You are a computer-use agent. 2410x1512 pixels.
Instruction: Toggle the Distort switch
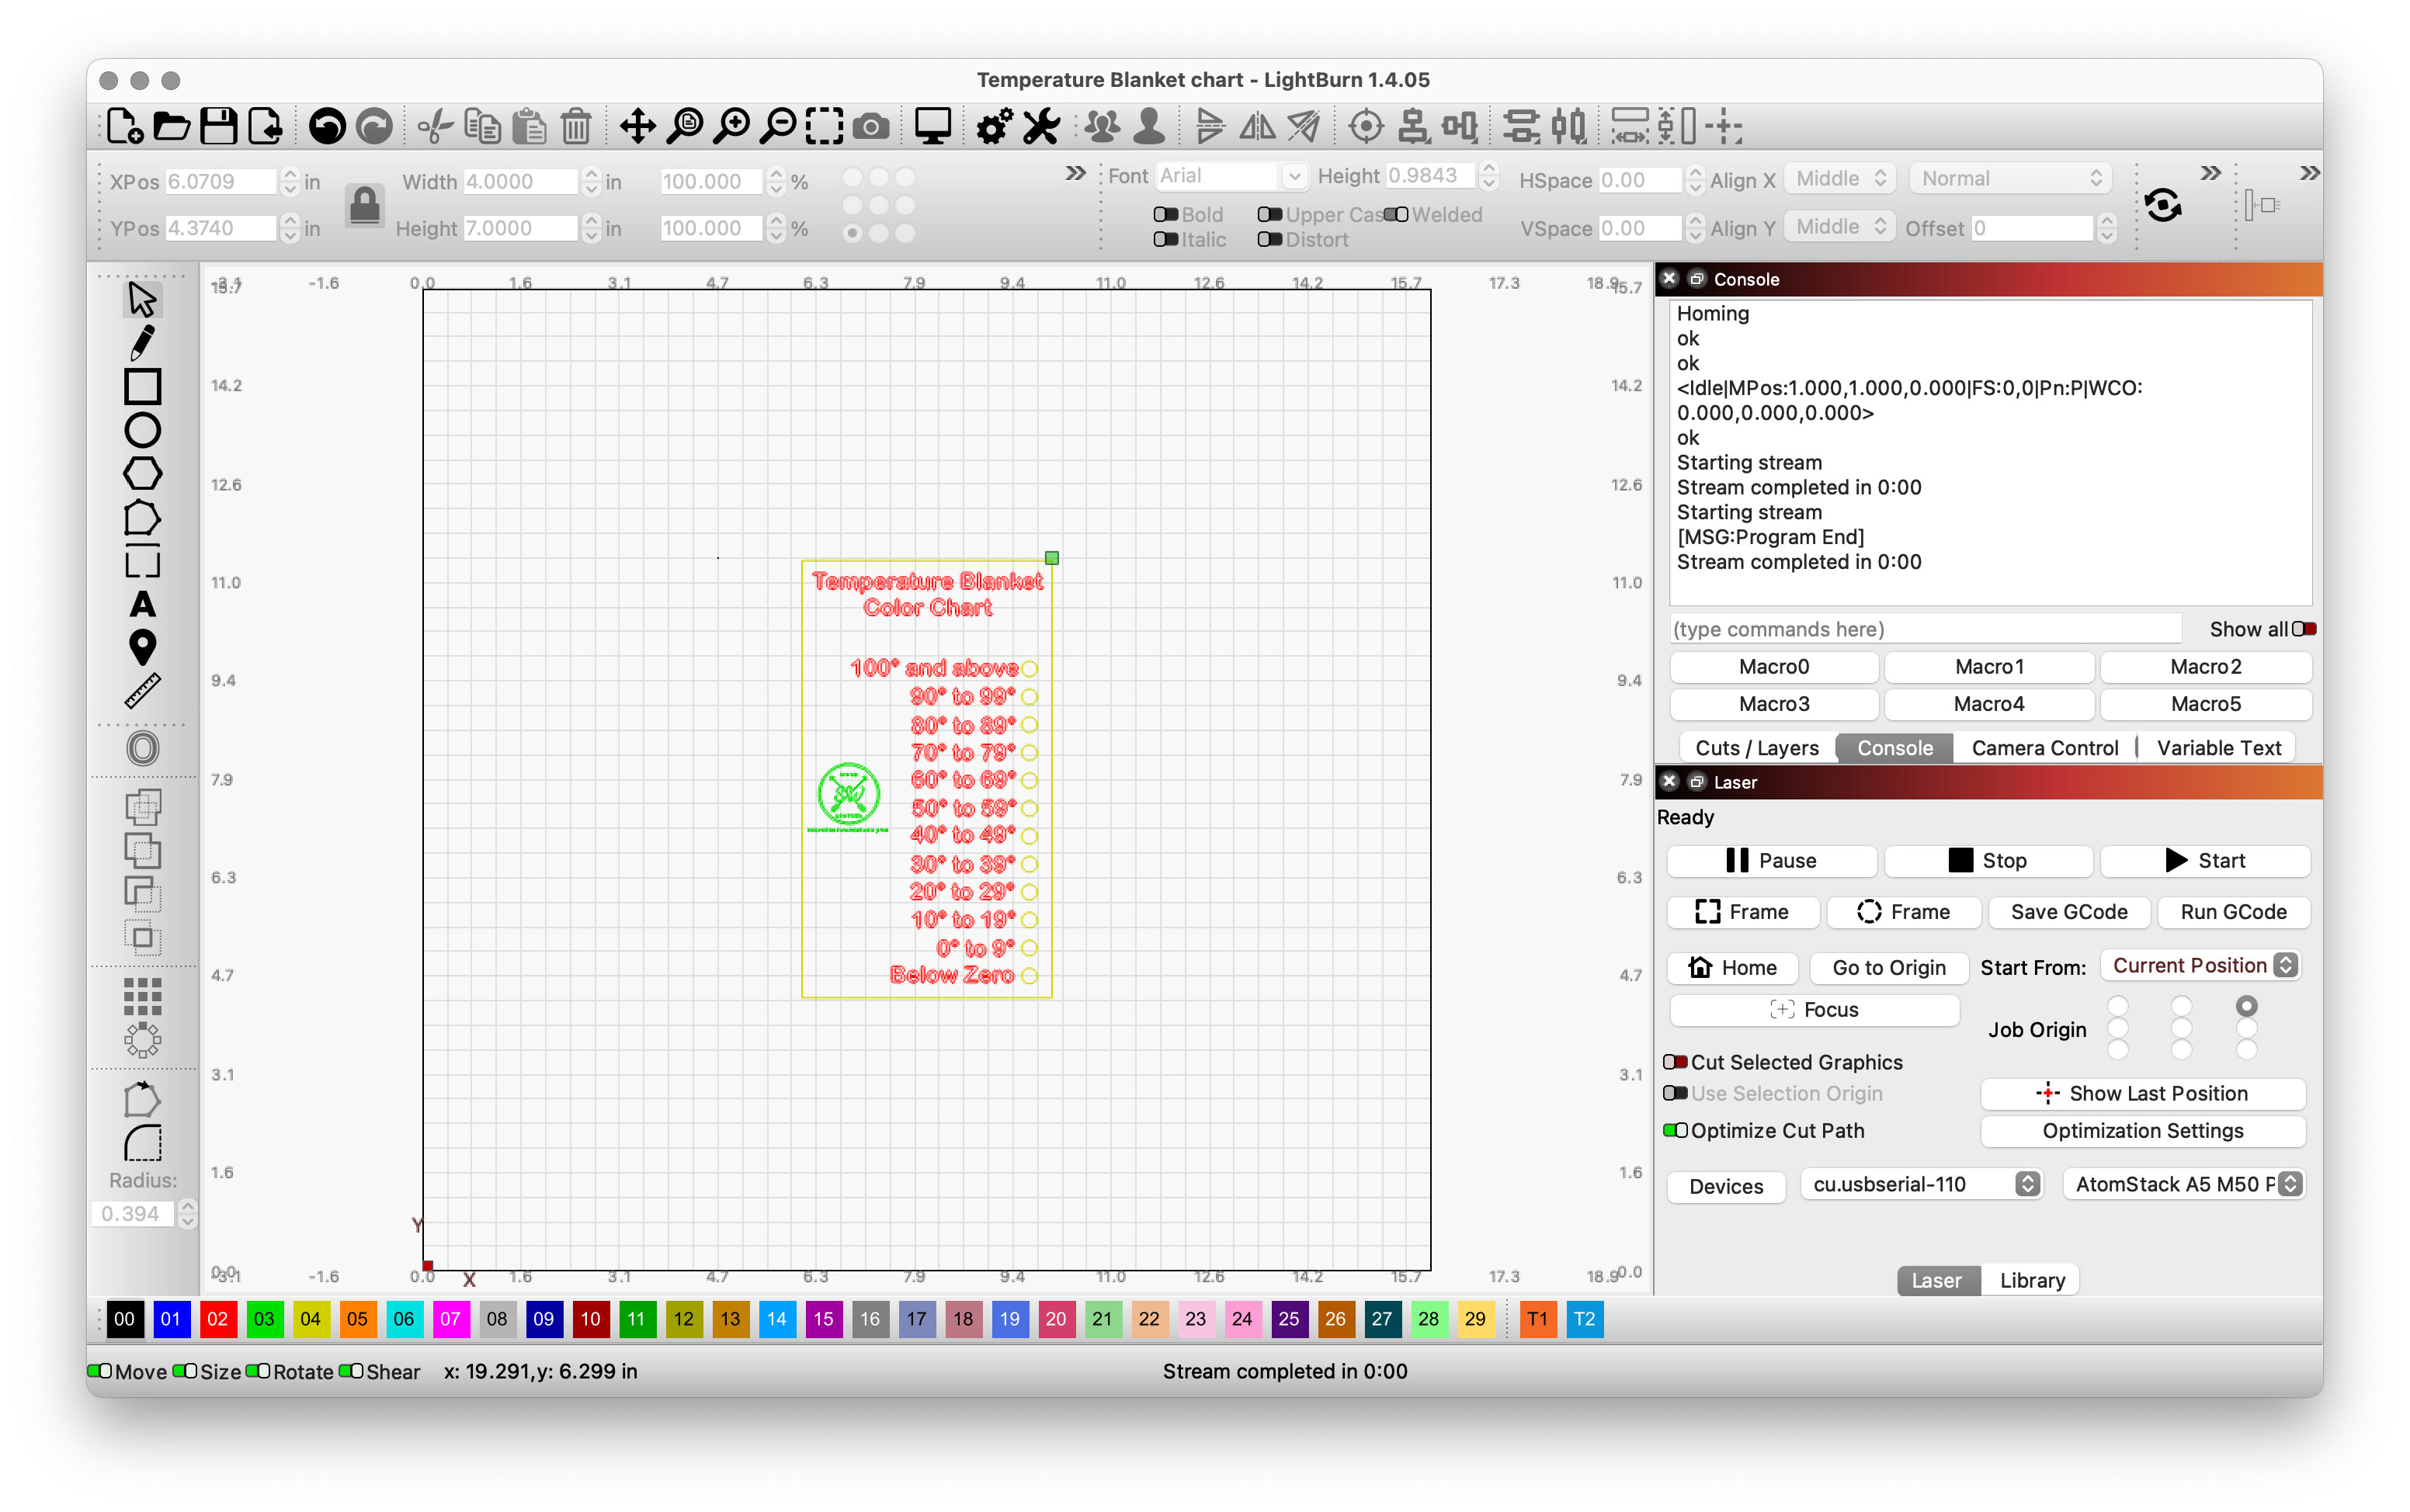[1270, 239]
